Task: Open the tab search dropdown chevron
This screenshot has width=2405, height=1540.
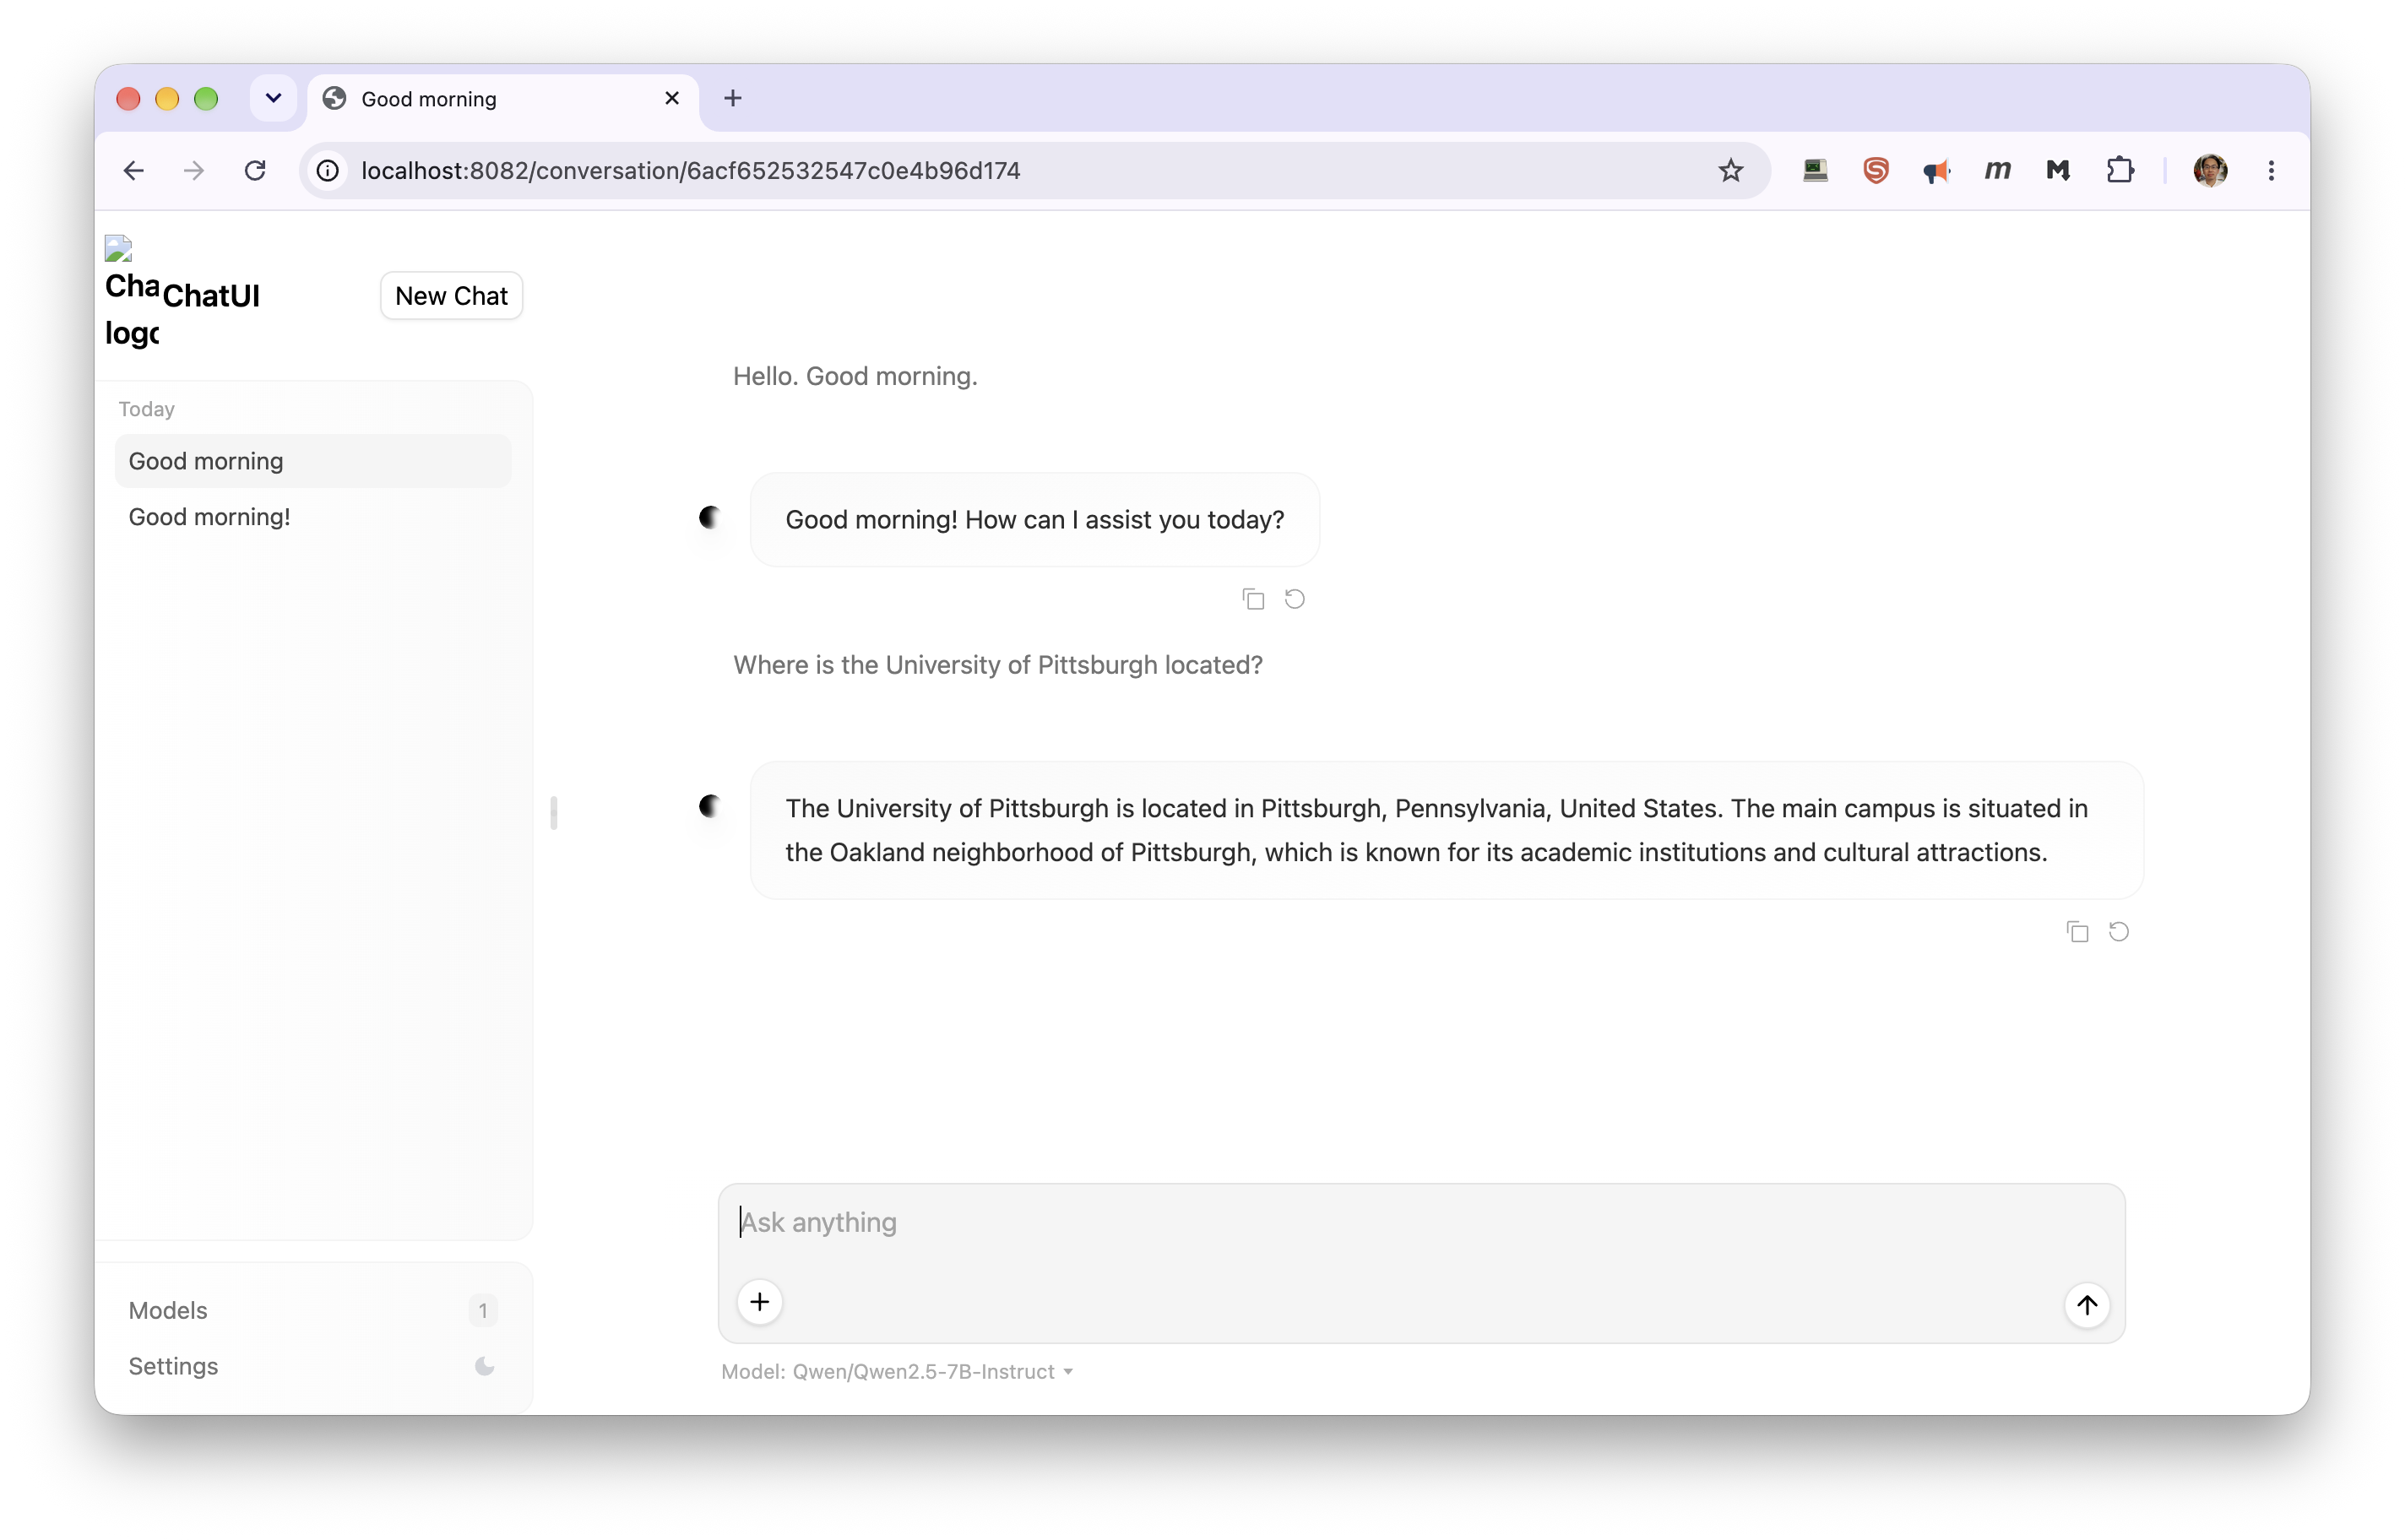Action: pos(273,98)
